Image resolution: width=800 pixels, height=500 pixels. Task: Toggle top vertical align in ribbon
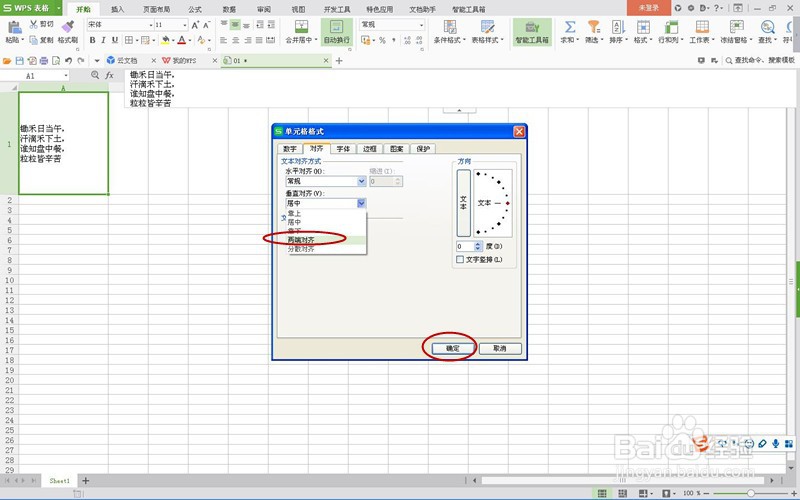pos(224,24)
